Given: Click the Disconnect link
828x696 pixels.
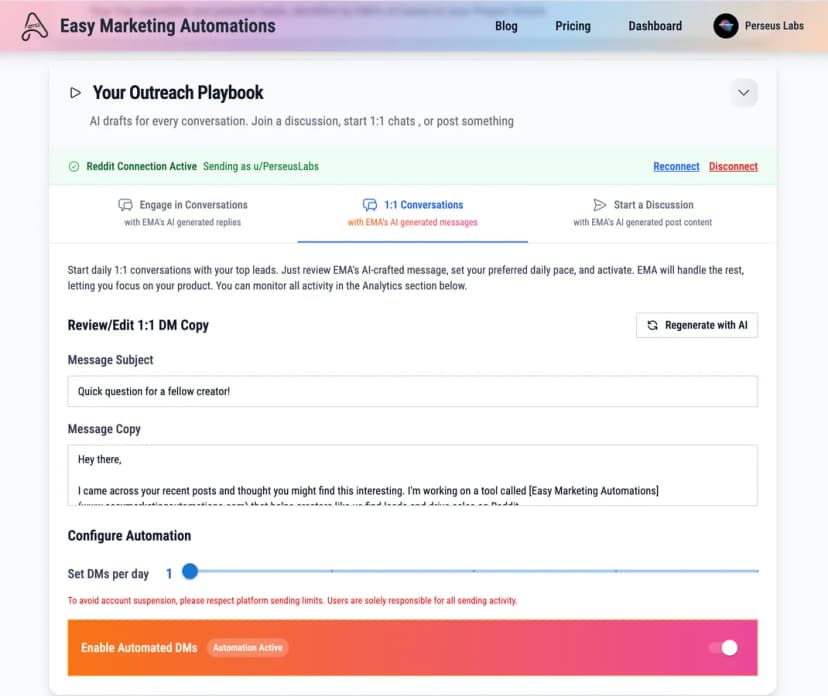Looking at the screenshot, I should pos(733,166).
